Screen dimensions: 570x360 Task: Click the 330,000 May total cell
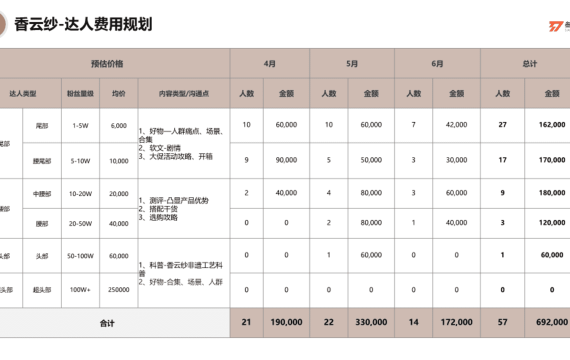pos(371,322)
